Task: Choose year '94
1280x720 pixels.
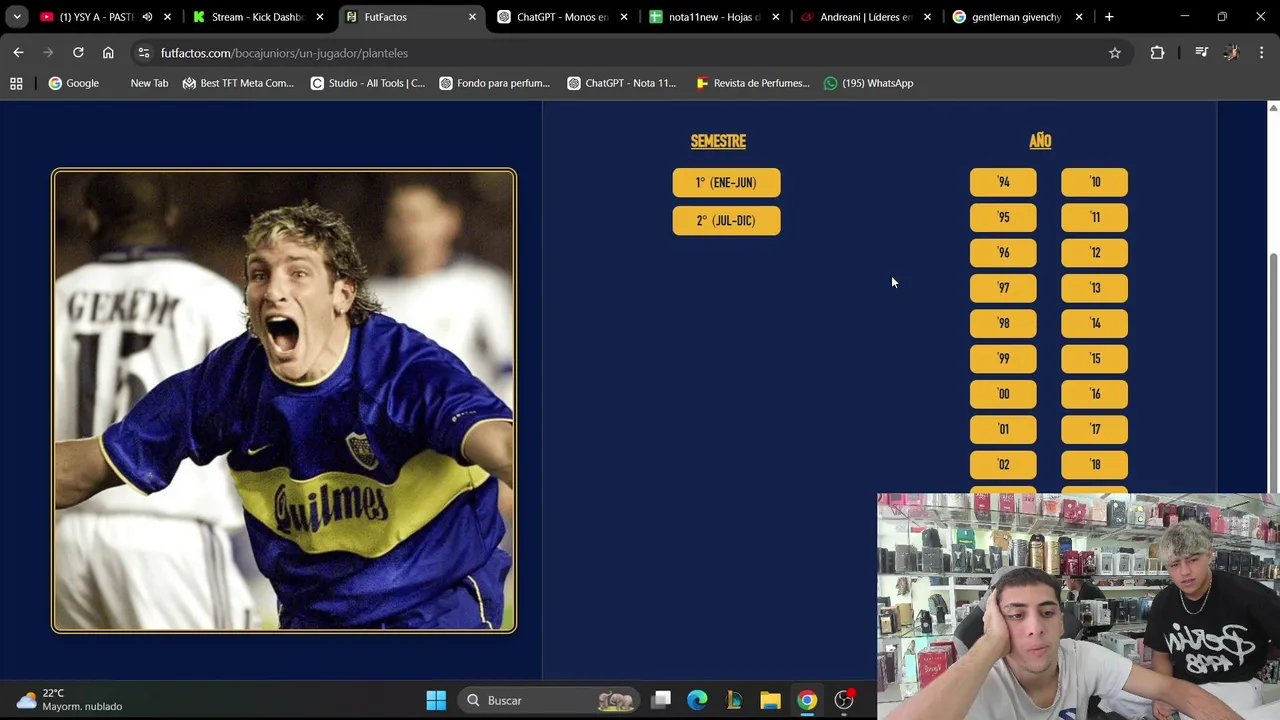Action: (1003, 182)
